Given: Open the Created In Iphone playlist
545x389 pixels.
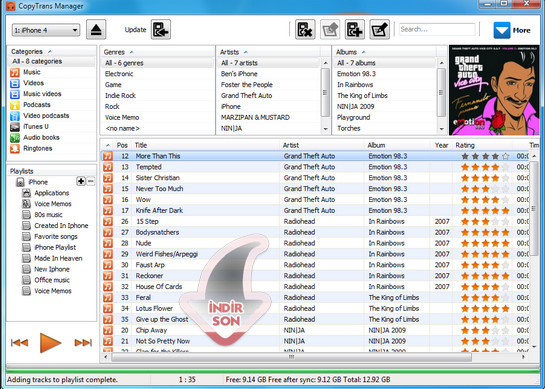Looking at the screenshot, I should (x=61, y=226).
